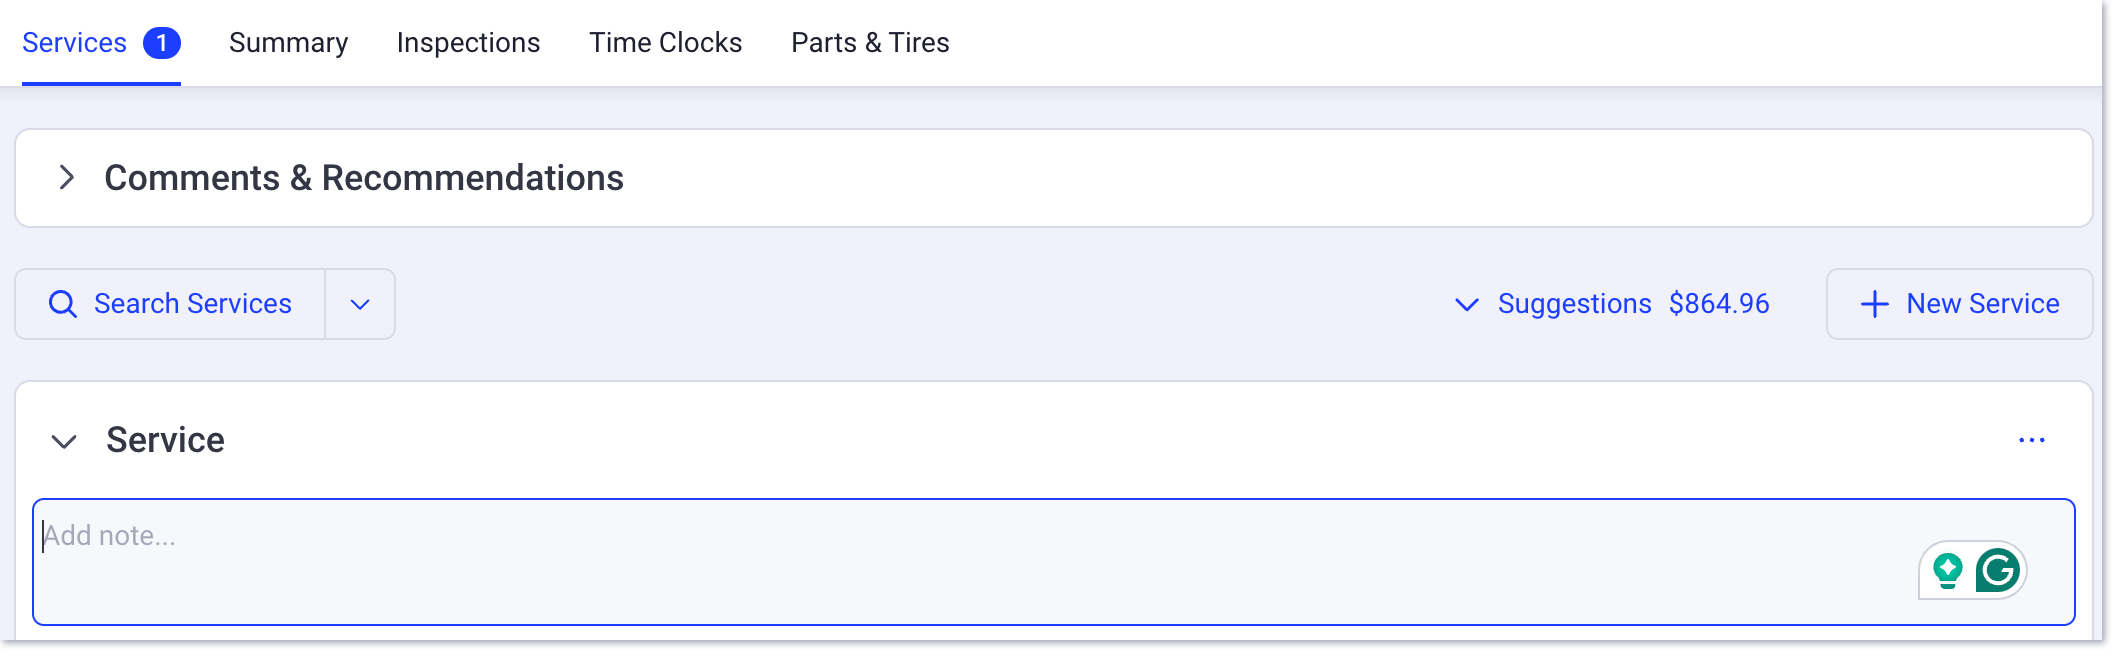This screenshot has height=660, width=2122.
Task: Open the Search Services text button
Action: pyautogui.click(x=170, y=304)
